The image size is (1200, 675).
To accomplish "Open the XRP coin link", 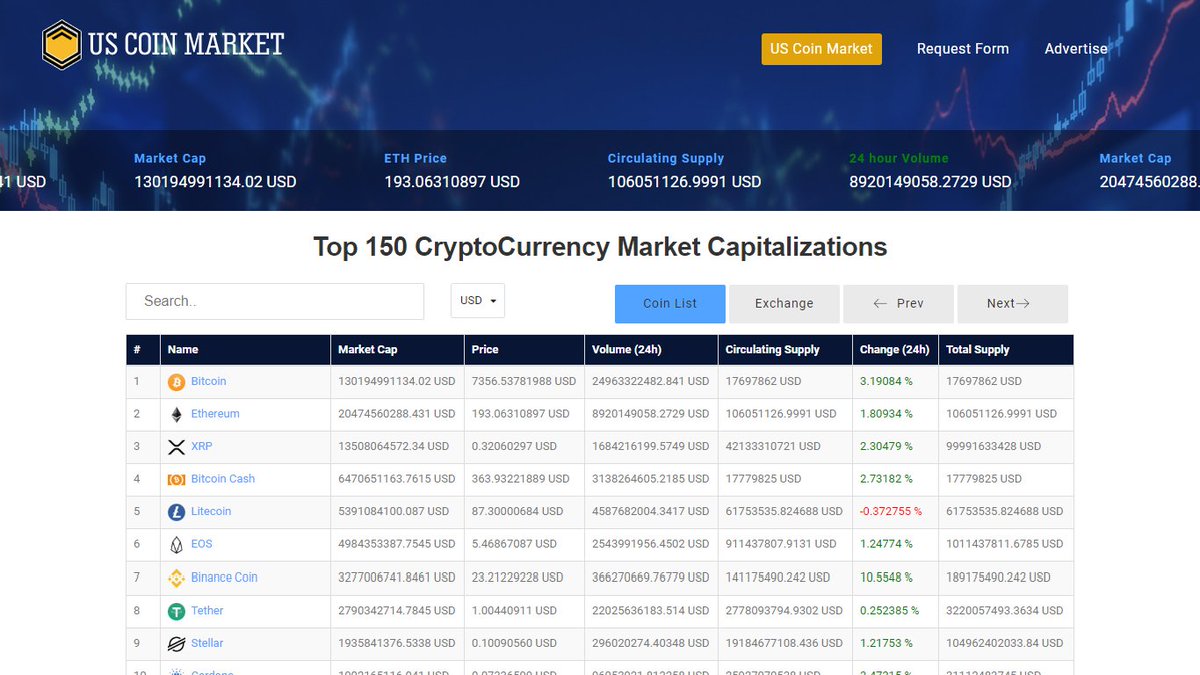I will coord(201,446).
